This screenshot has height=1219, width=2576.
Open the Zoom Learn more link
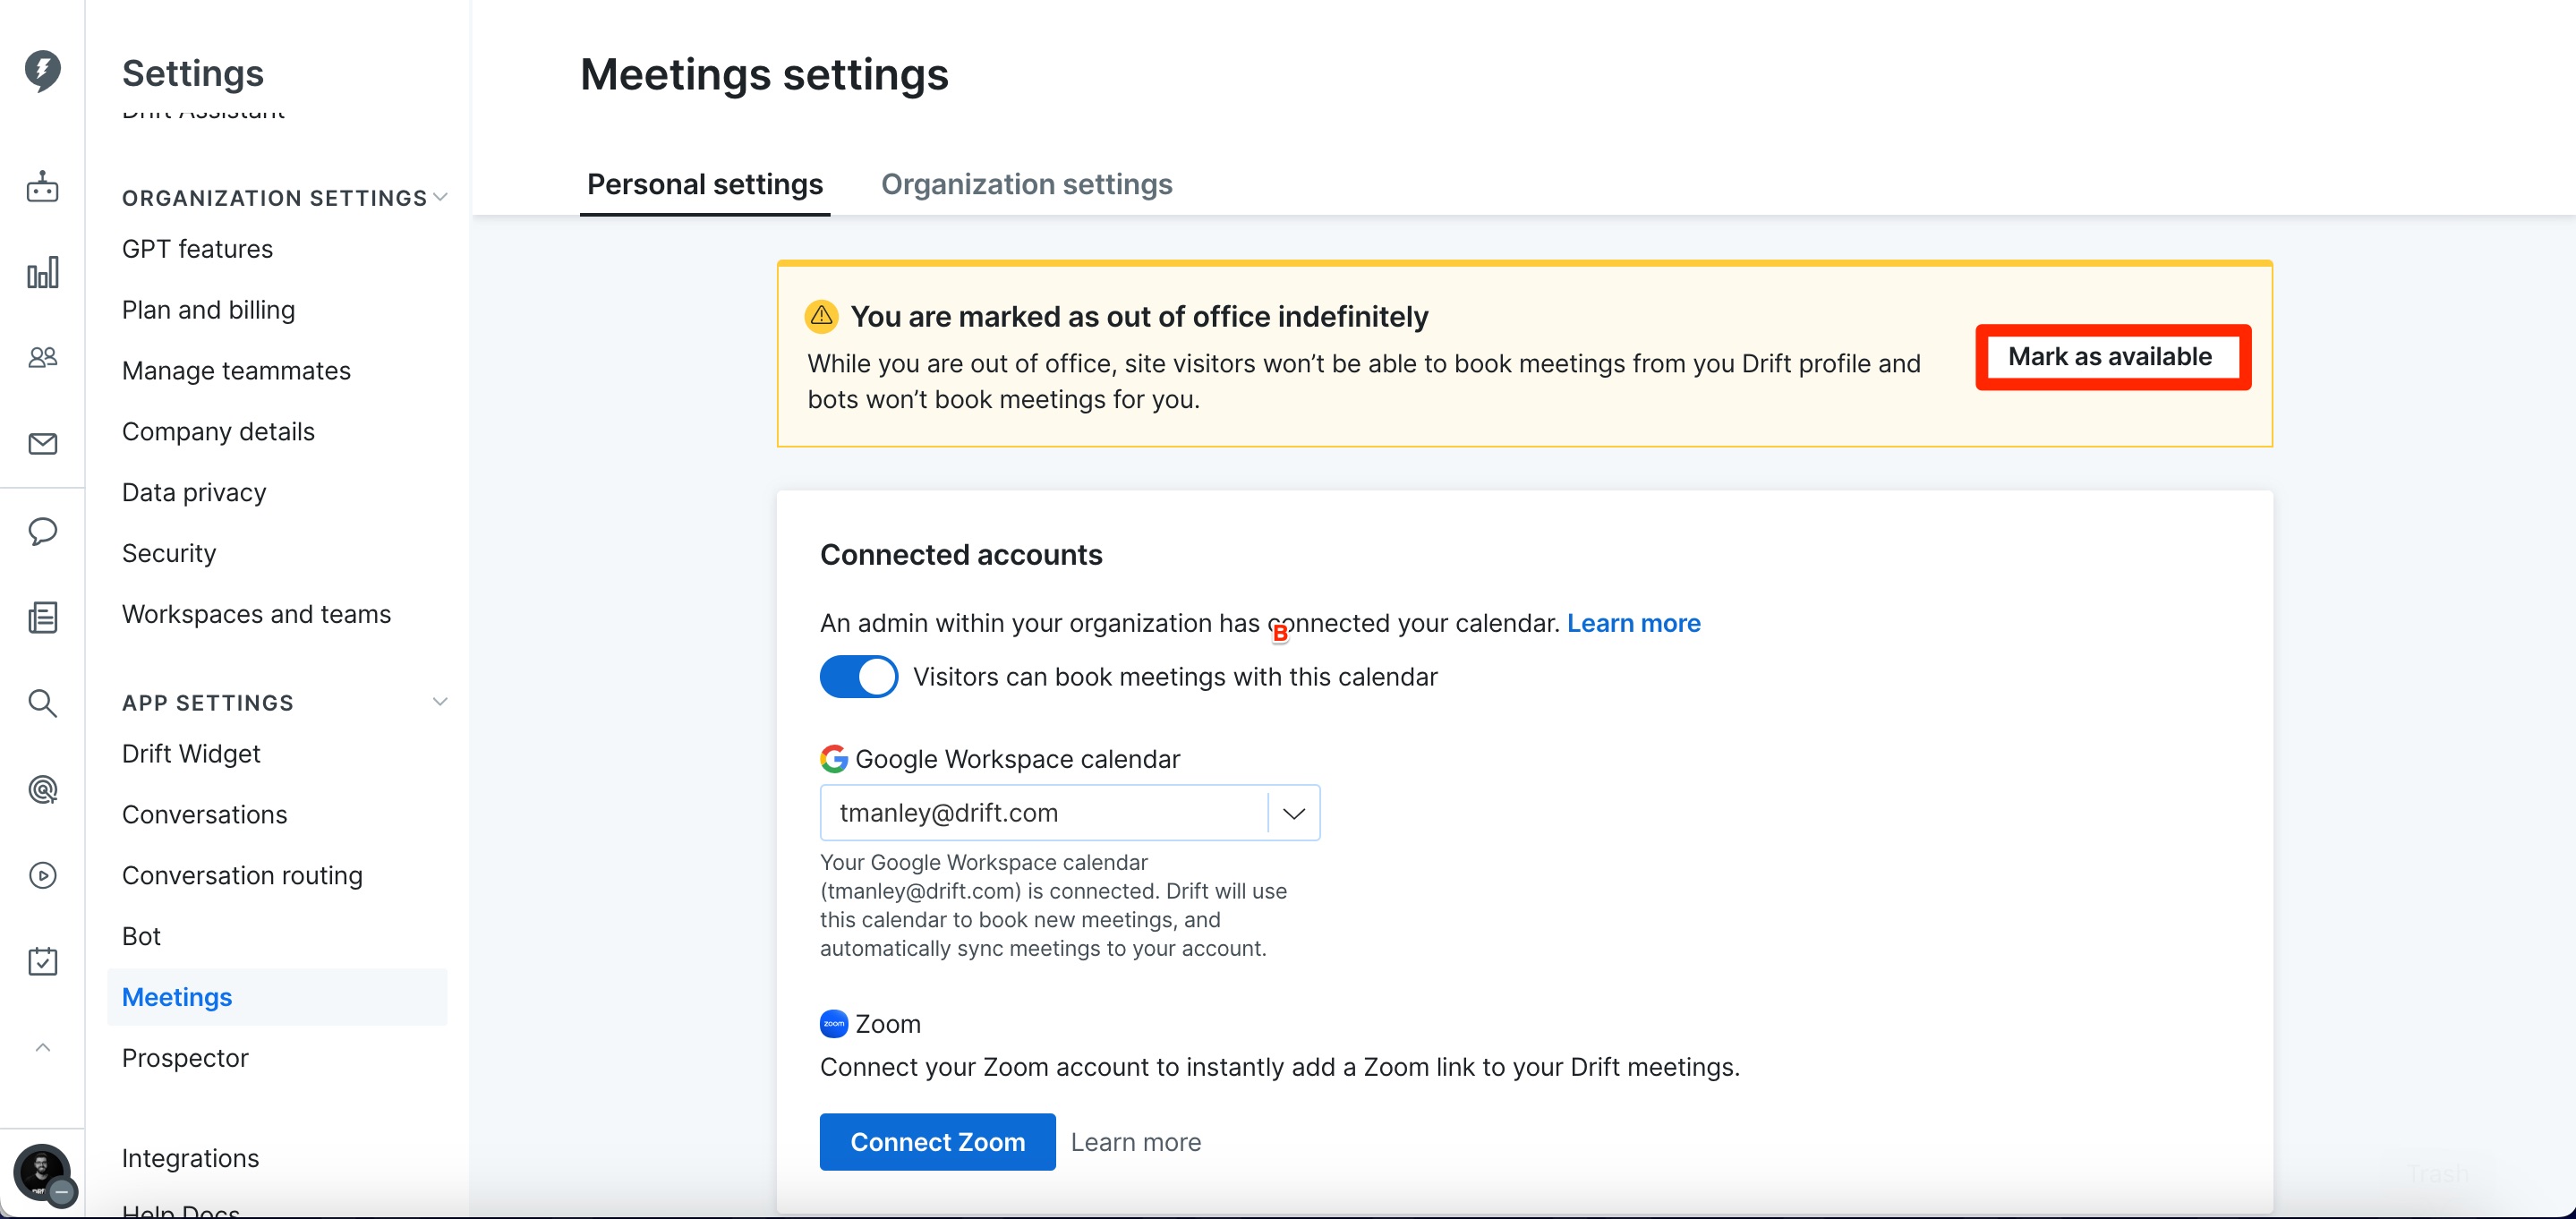click(1136, 1142)
